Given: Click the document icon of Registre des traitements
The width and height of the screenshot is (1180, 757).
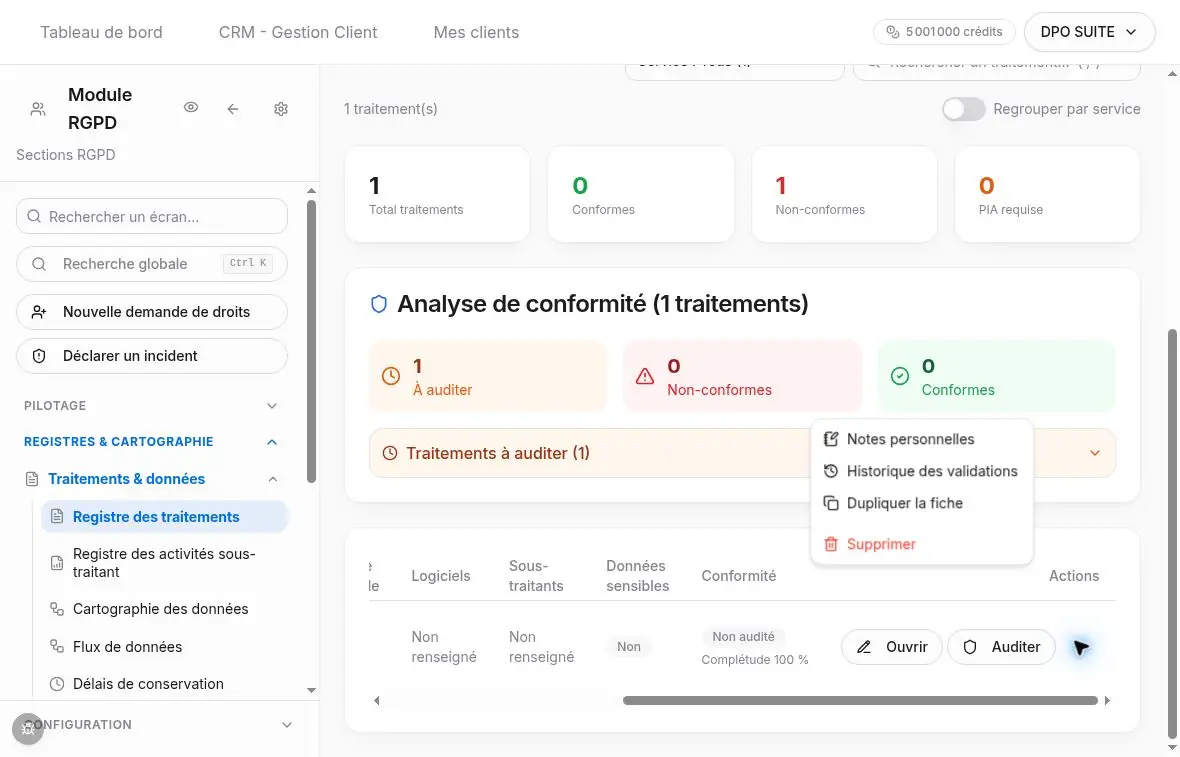Looking at the screenshot, I should pyautogui.click(x=57, y=516).
